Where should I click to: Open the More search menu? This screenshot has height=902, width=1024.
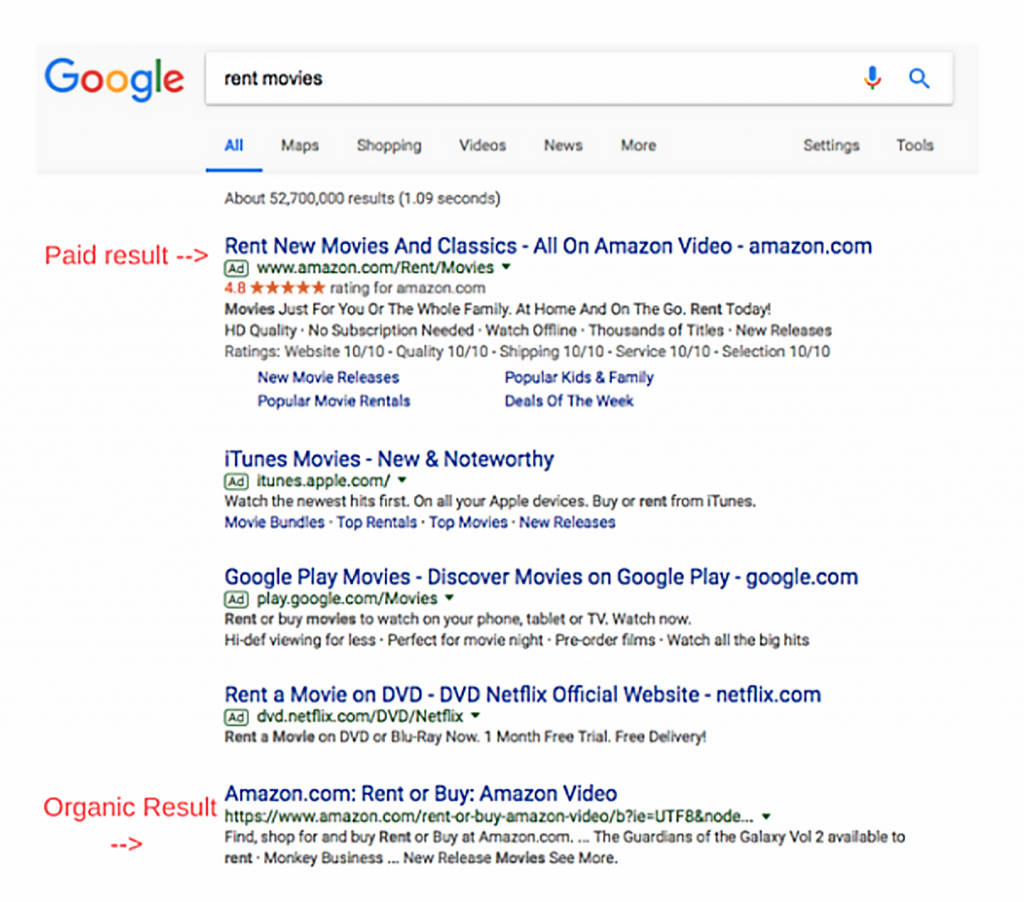click(638, 145)
